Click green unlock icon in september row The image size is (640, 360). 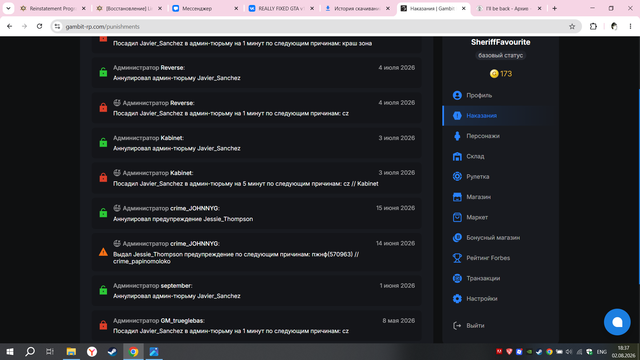(103, 290)
